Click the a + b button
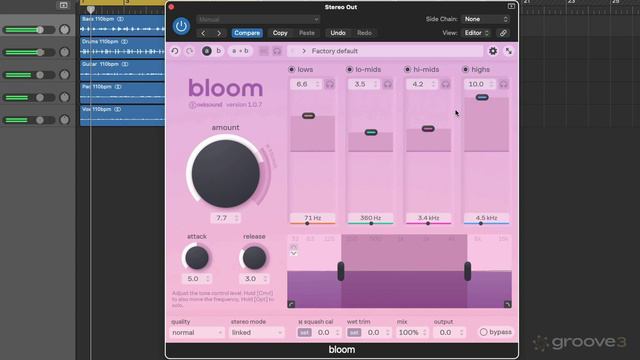The height and width of the screenshot is (360, 640). click(x=240, y=51)
